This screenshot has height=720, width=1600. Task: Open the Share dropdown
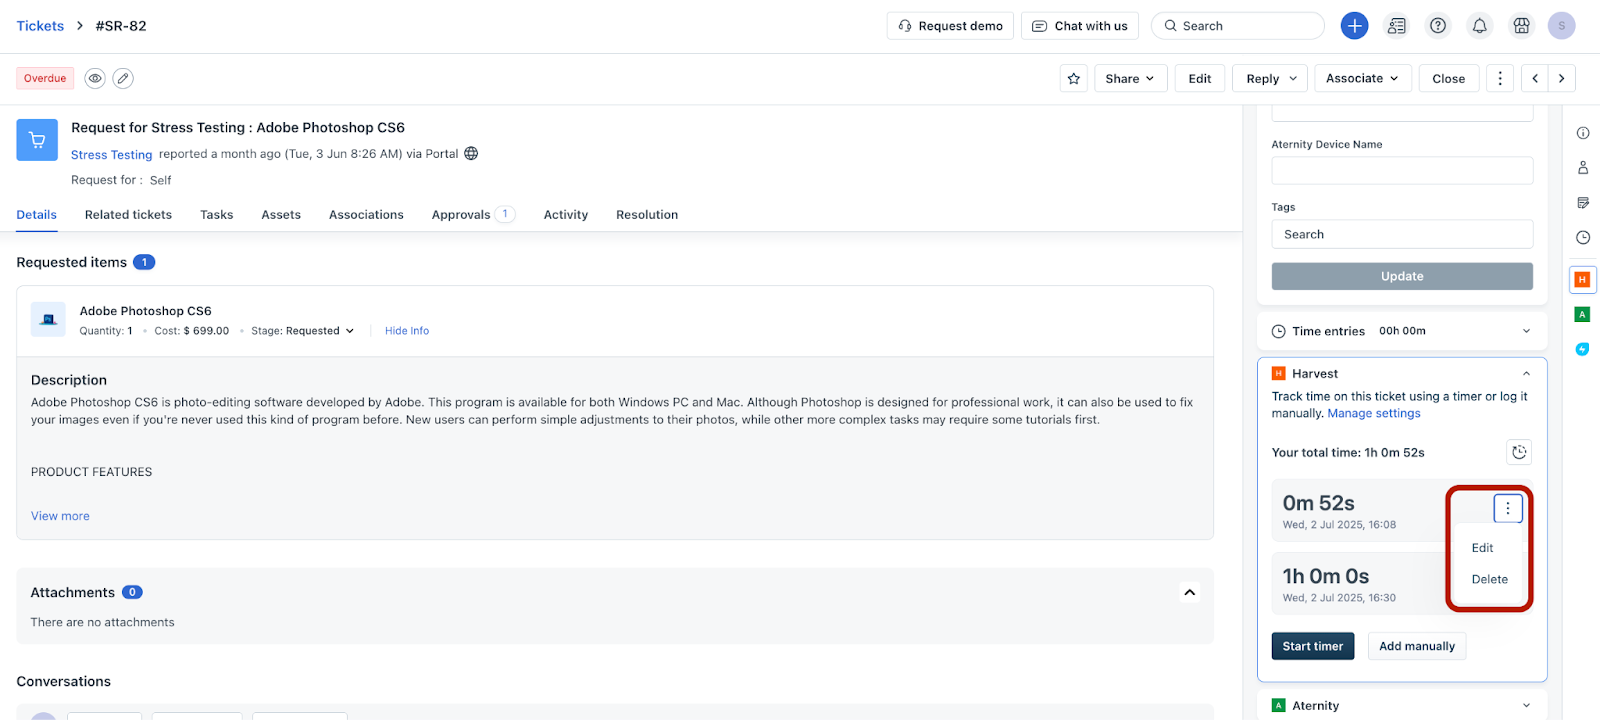click(x=1130, y=78)
